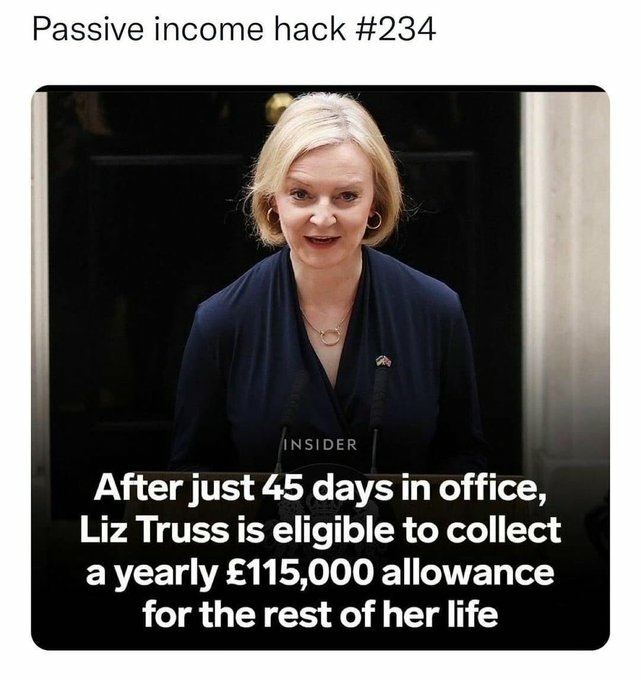Click the woman's navy blue jacket

coord(323,369)
